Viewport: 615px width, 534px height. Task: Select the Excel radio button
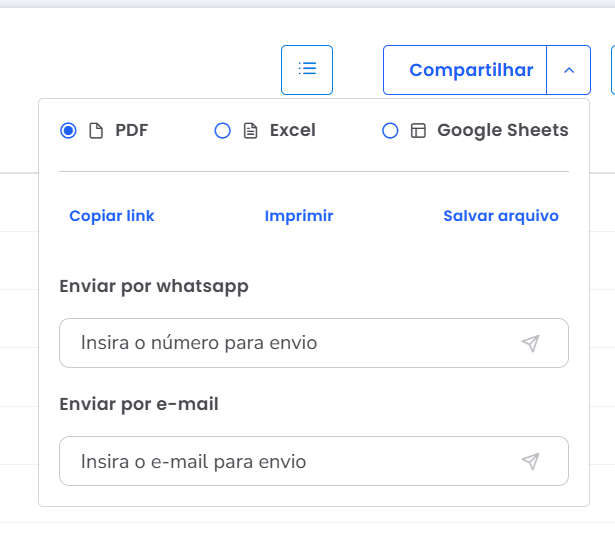pyautogui.click(x=223, y=131)
